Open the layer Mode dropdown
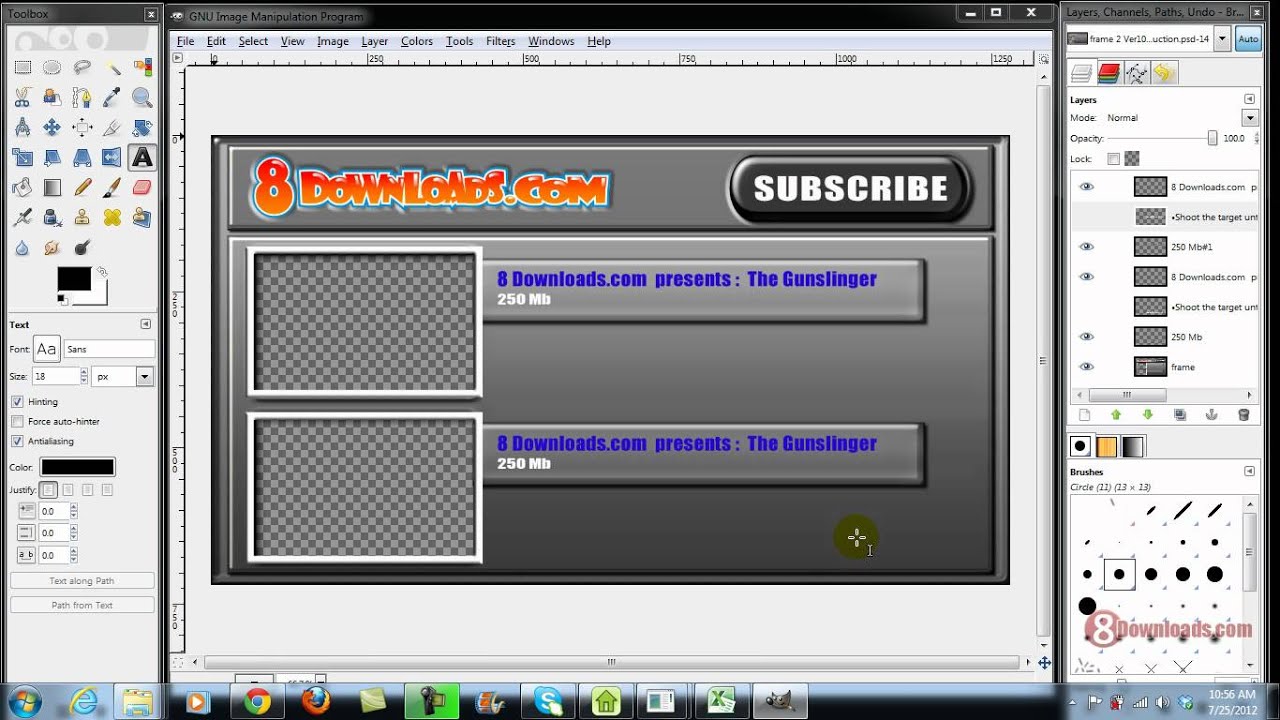1280x720 pixels. (1249, 118)
